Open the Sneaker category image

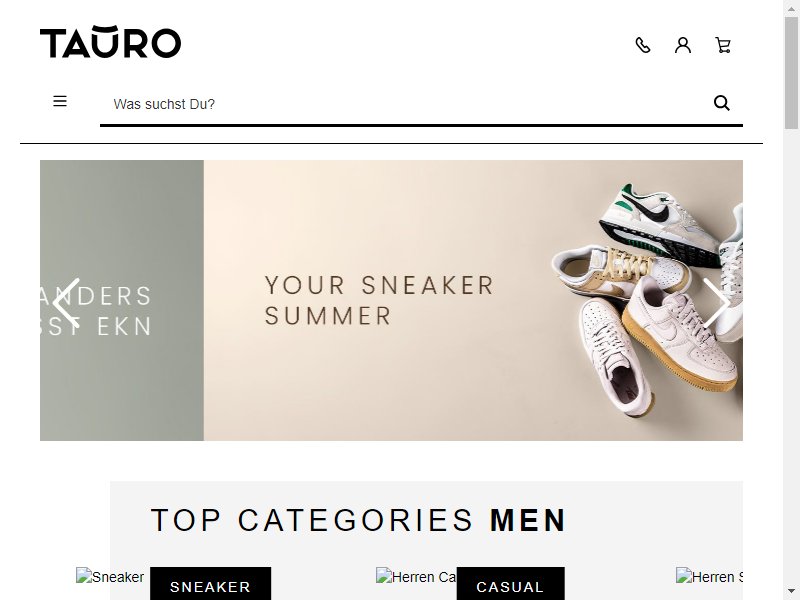tap(110, 577)
